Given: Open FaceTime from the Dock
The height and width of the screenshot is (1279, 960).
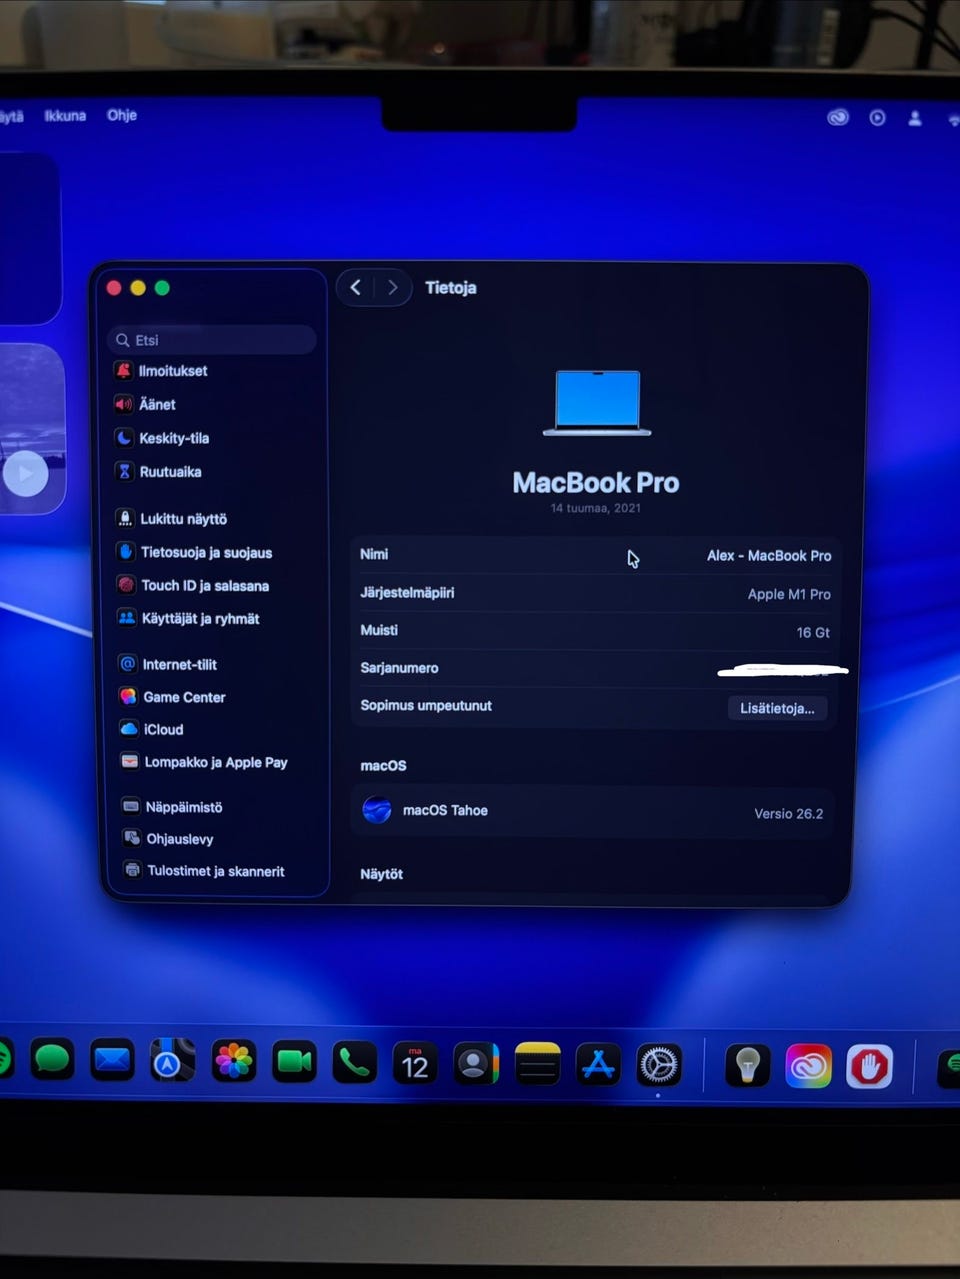Looking at the screenshot, I should click(294, 1062).
